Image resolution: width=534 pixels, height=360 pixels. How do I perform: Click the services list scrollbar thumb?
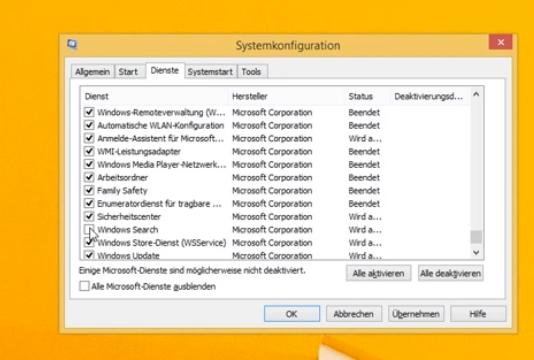click(x=476, y=237)
